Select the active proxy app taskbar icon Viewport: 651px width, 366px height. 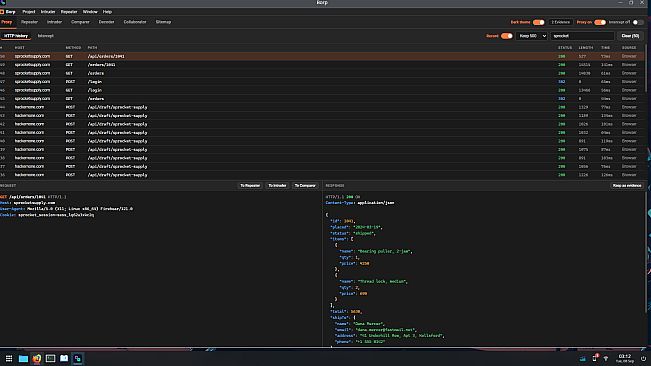[78, 358]
